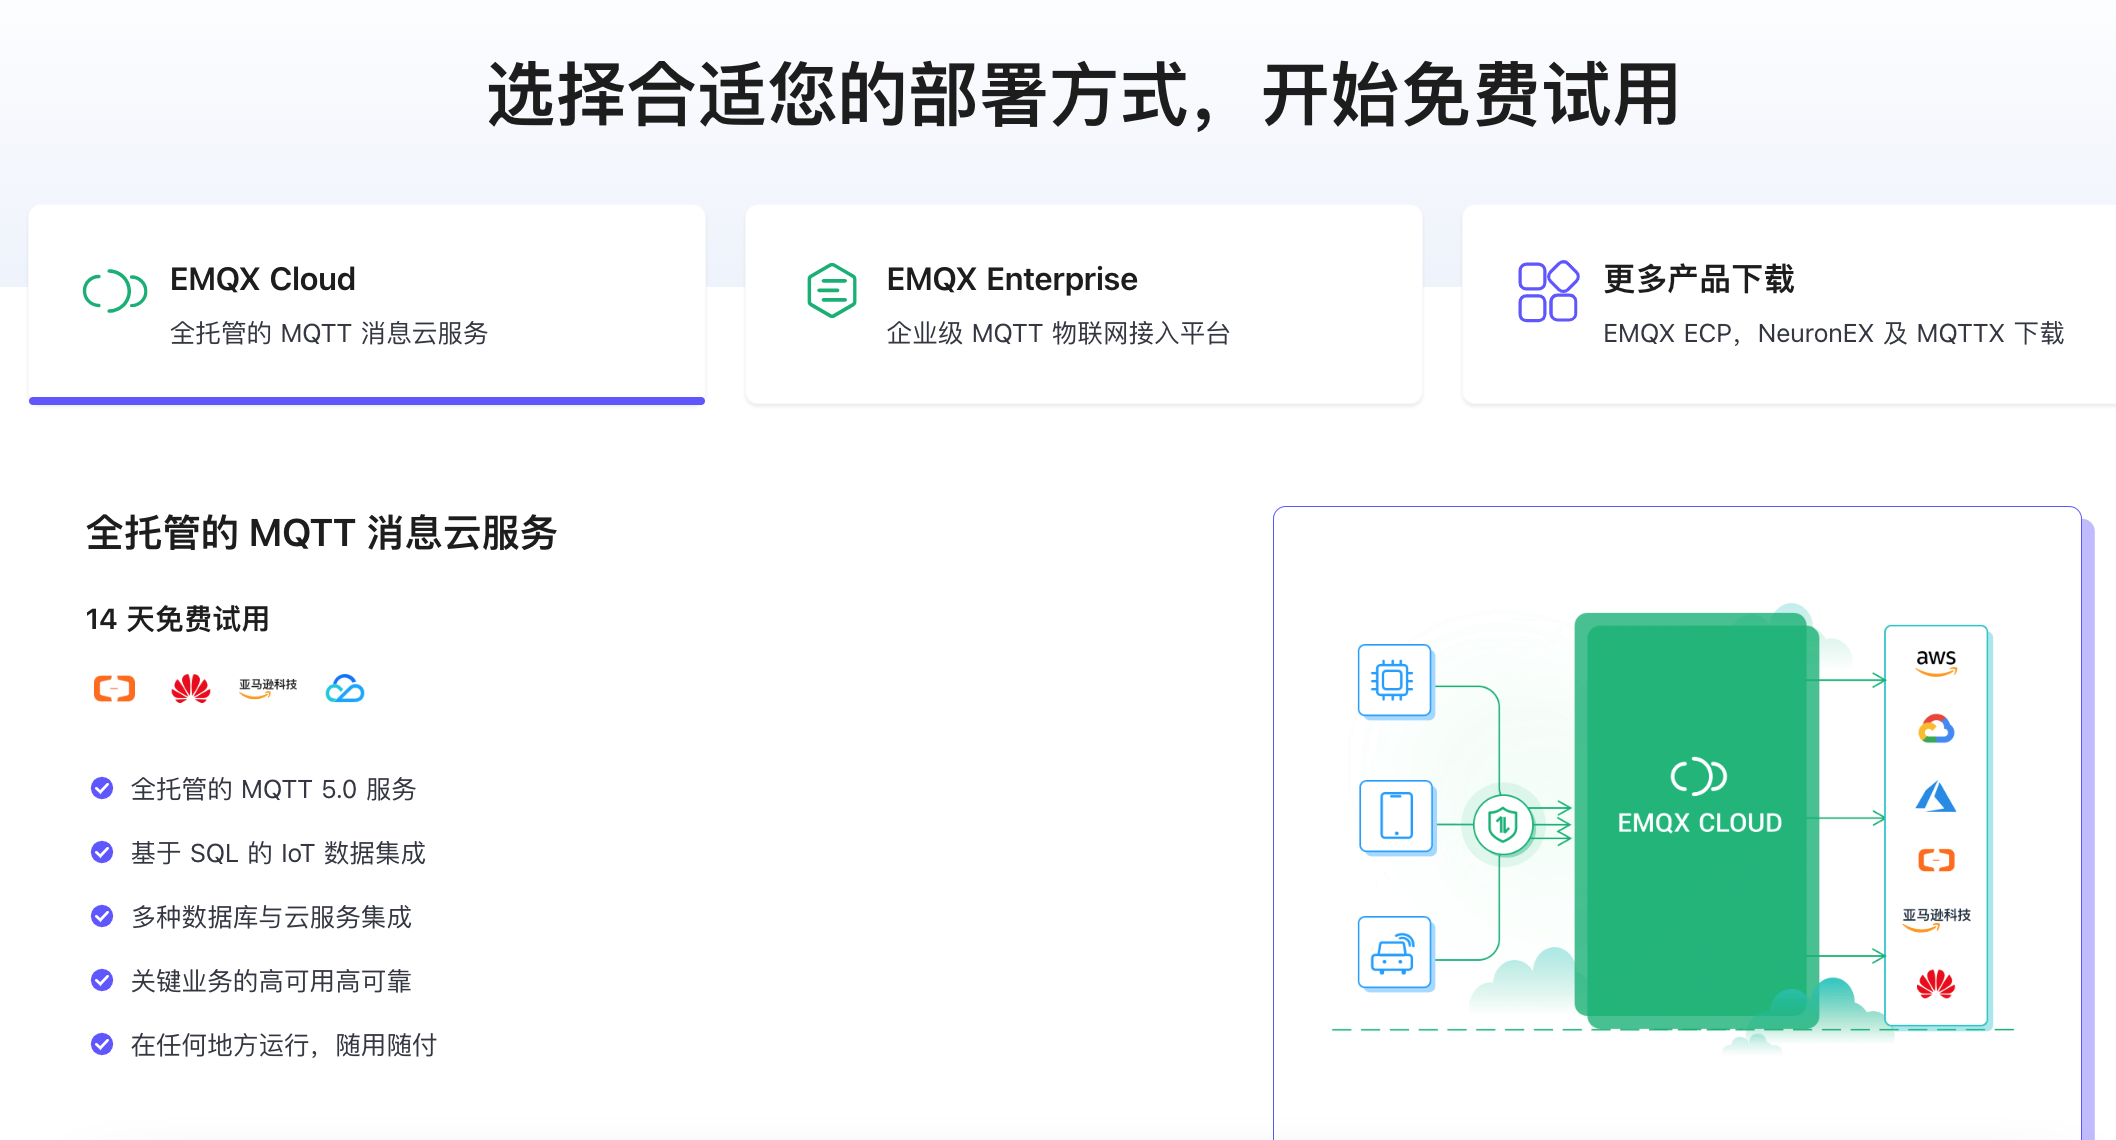
Task: Click the Huawei logo under free trial
Action: point(191,689)
